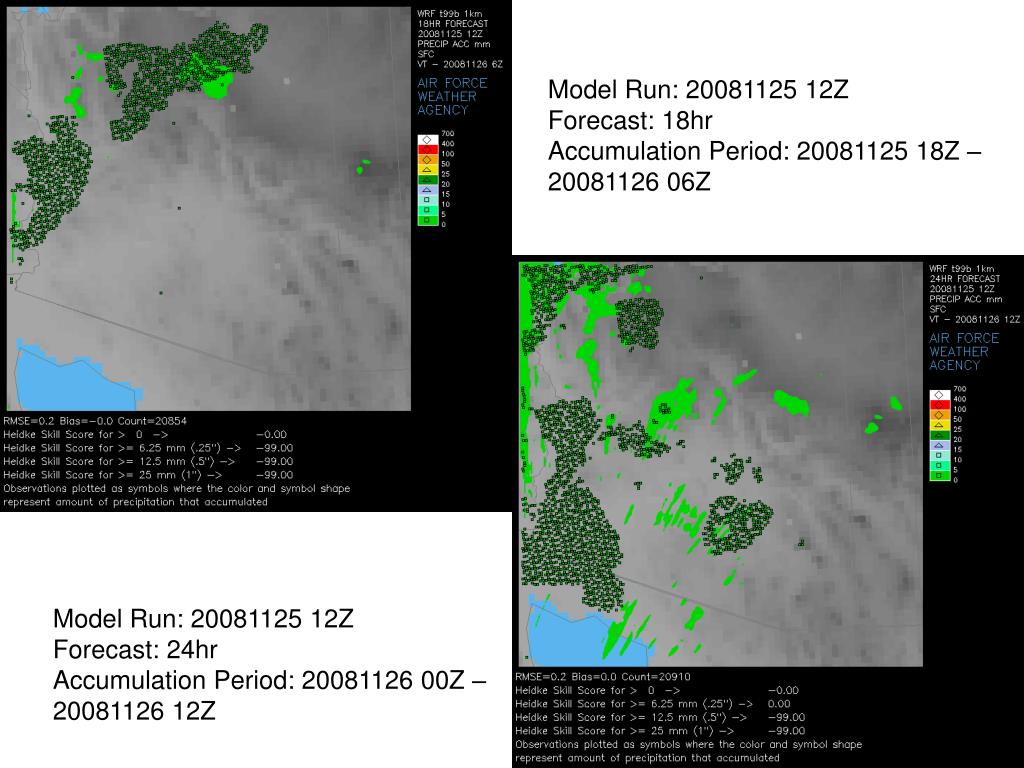The height and width of the screenshot is (768, 1024).
Task: Click 'VT – 20081126 6Z' valid time text
Action: [460, 64]
